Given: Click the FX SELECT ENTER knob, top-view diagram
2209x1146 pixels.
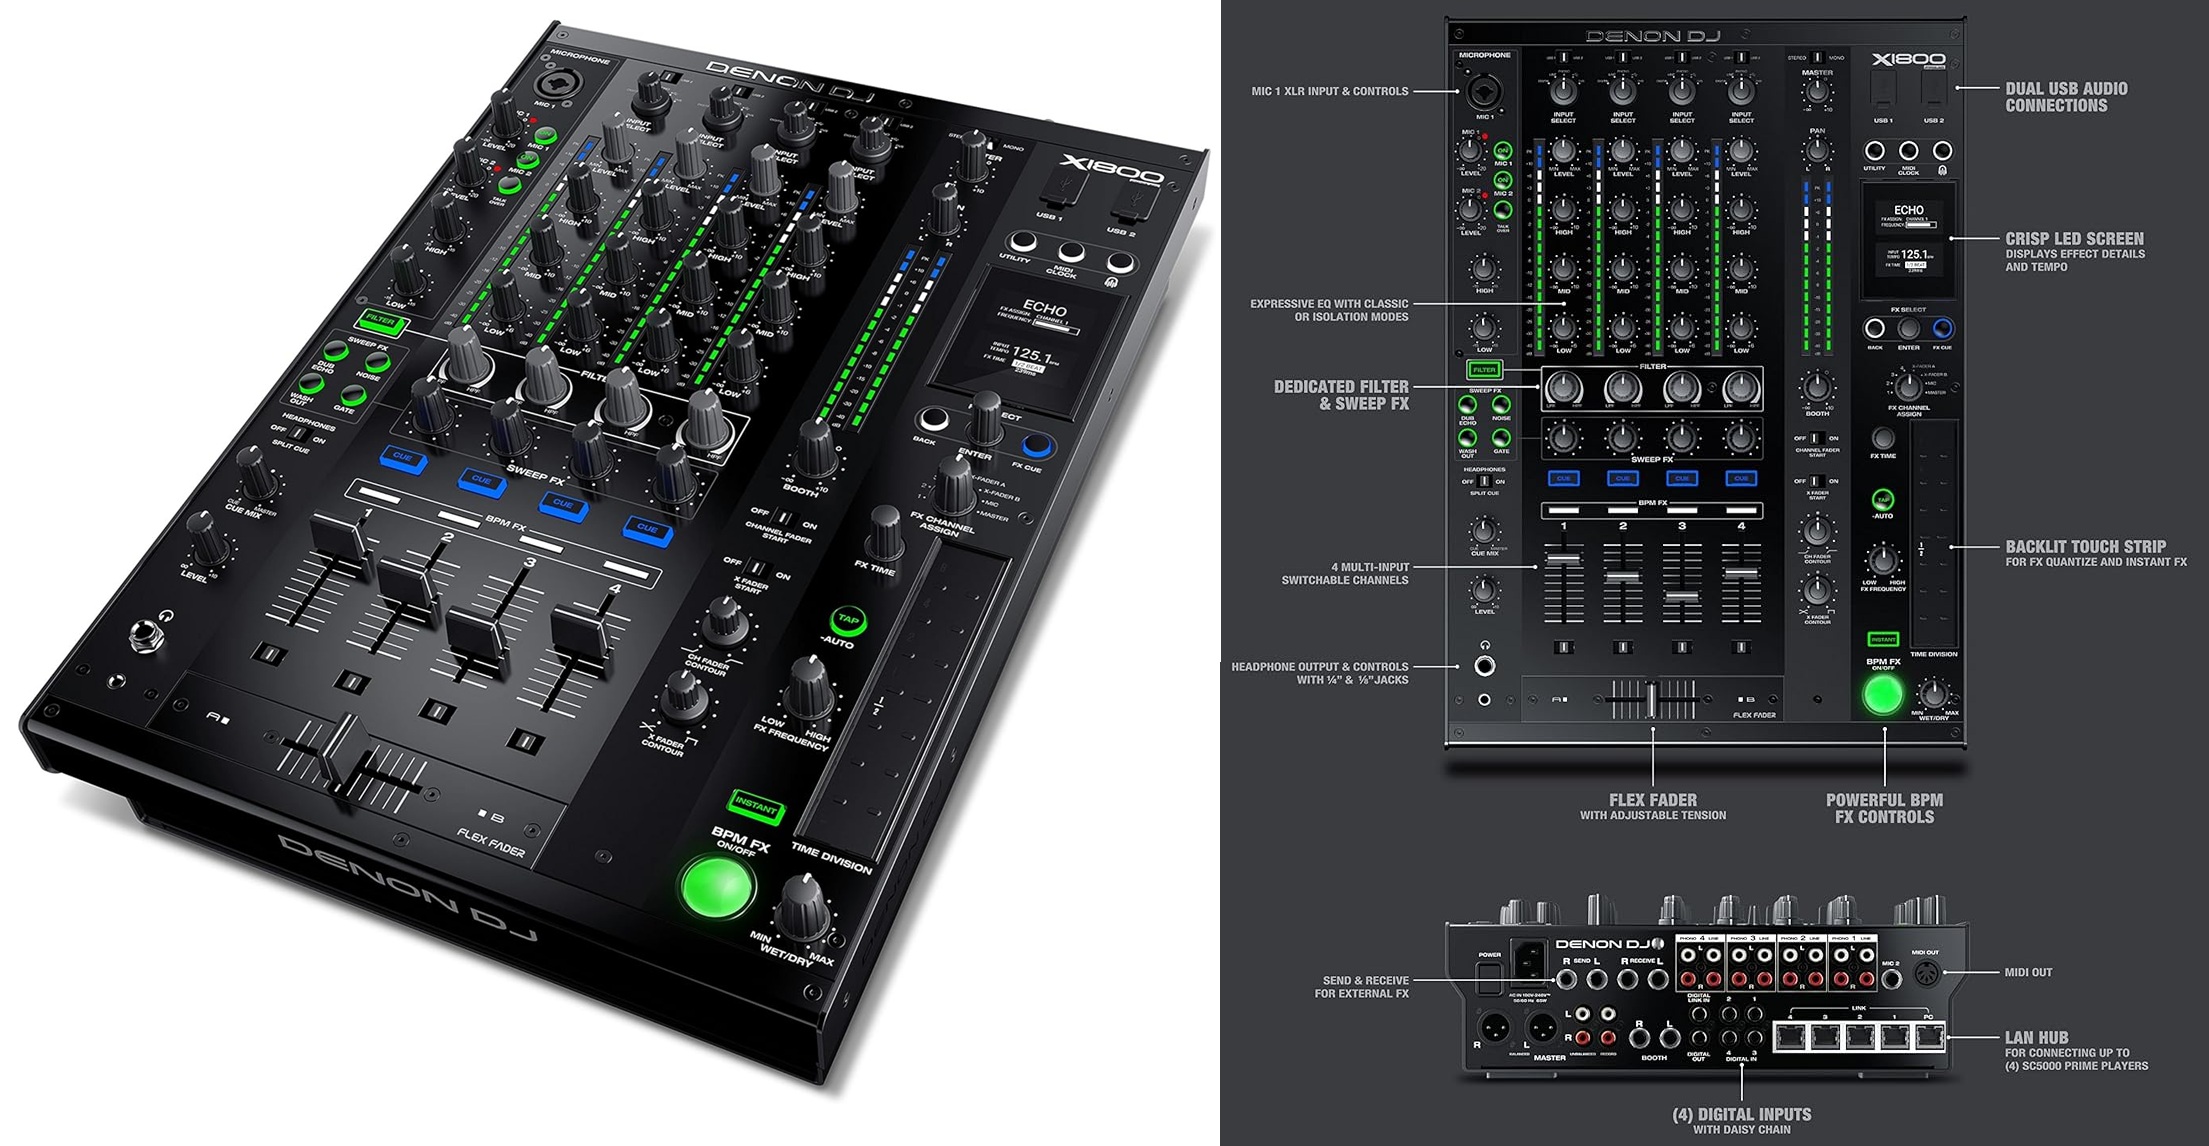Looking at the screenshot, I should 1909,329.
